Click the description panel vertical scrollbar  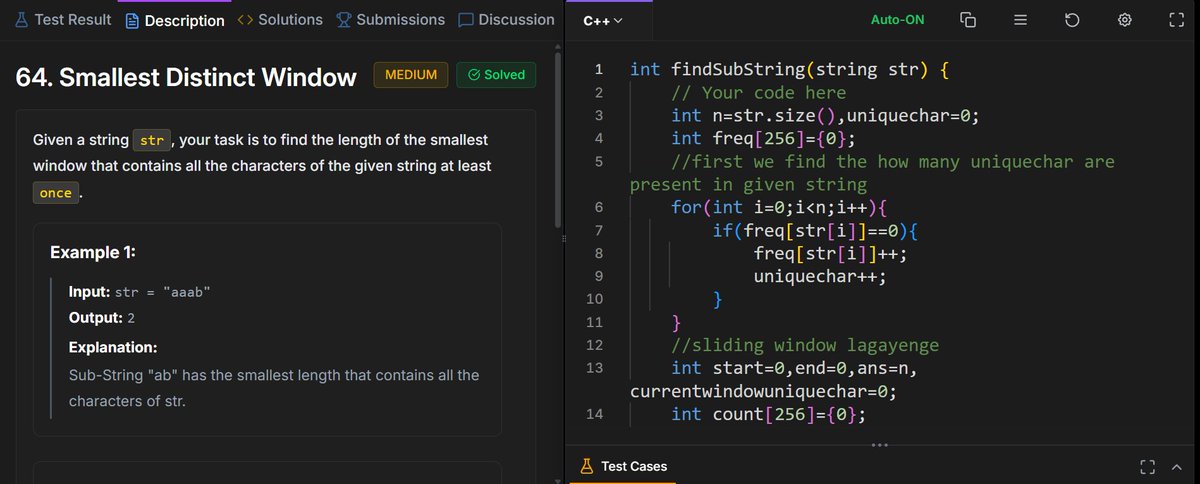[559, 140]
